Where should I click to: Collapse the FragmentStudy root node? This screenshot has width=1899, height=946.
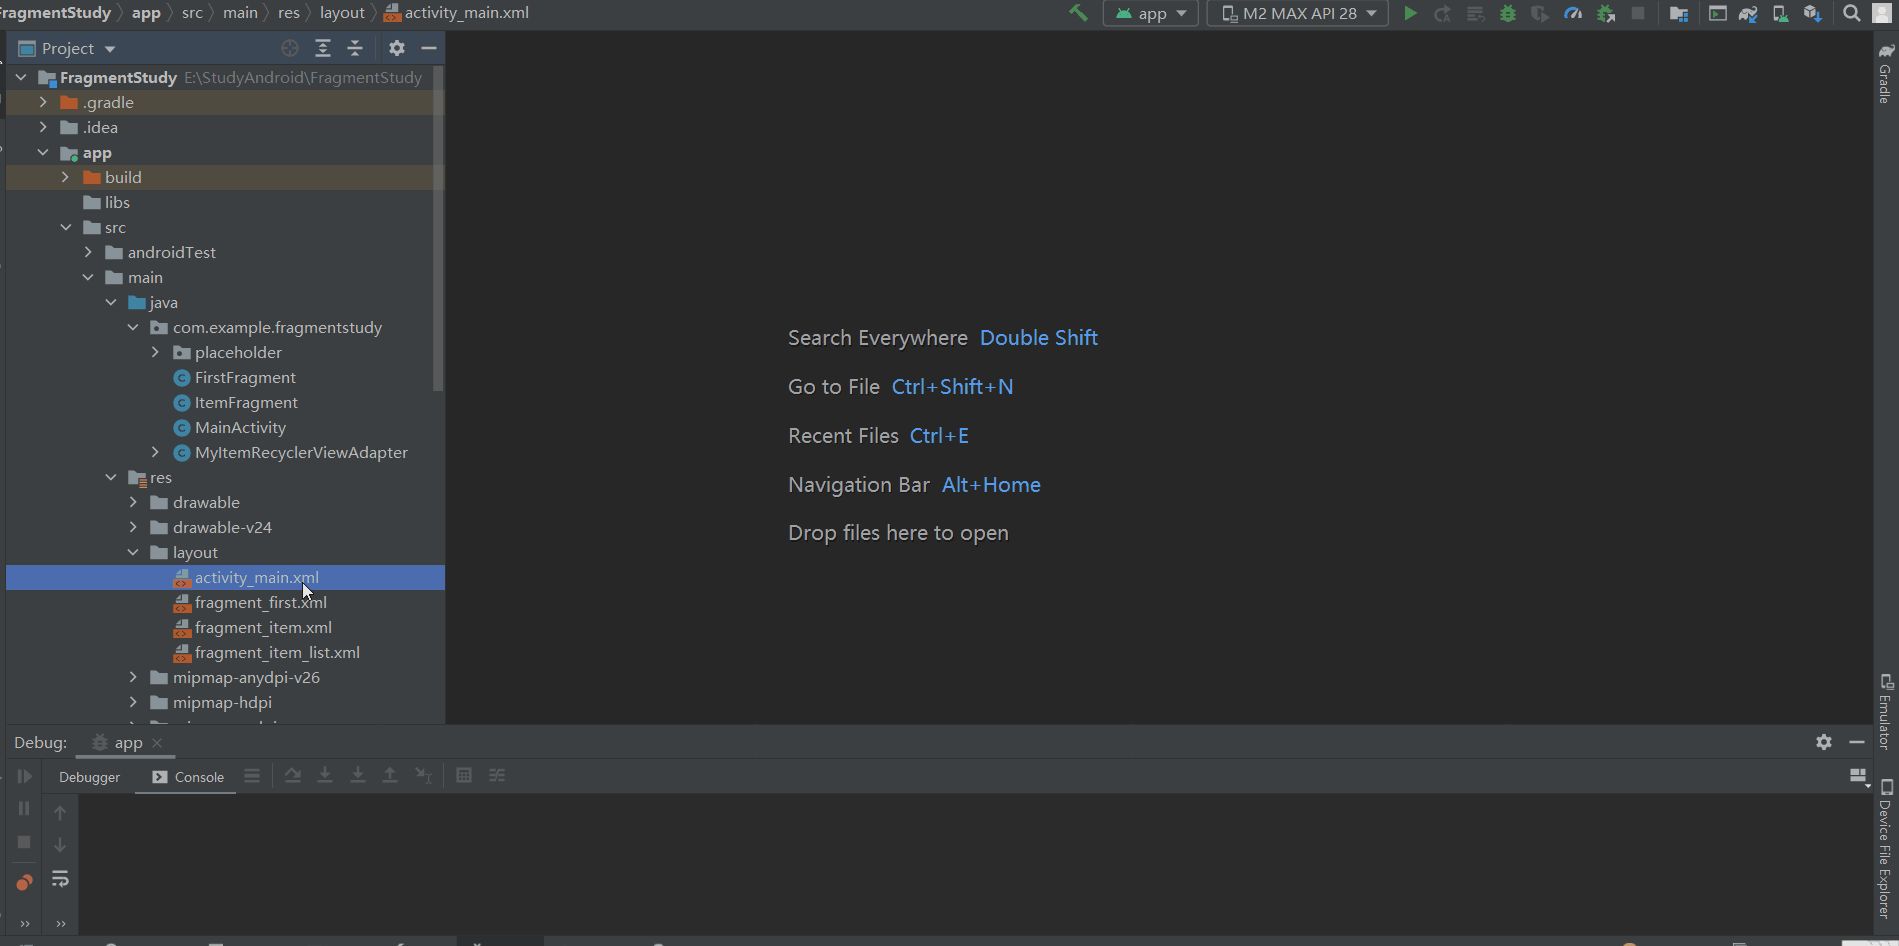tap(21, 77)
